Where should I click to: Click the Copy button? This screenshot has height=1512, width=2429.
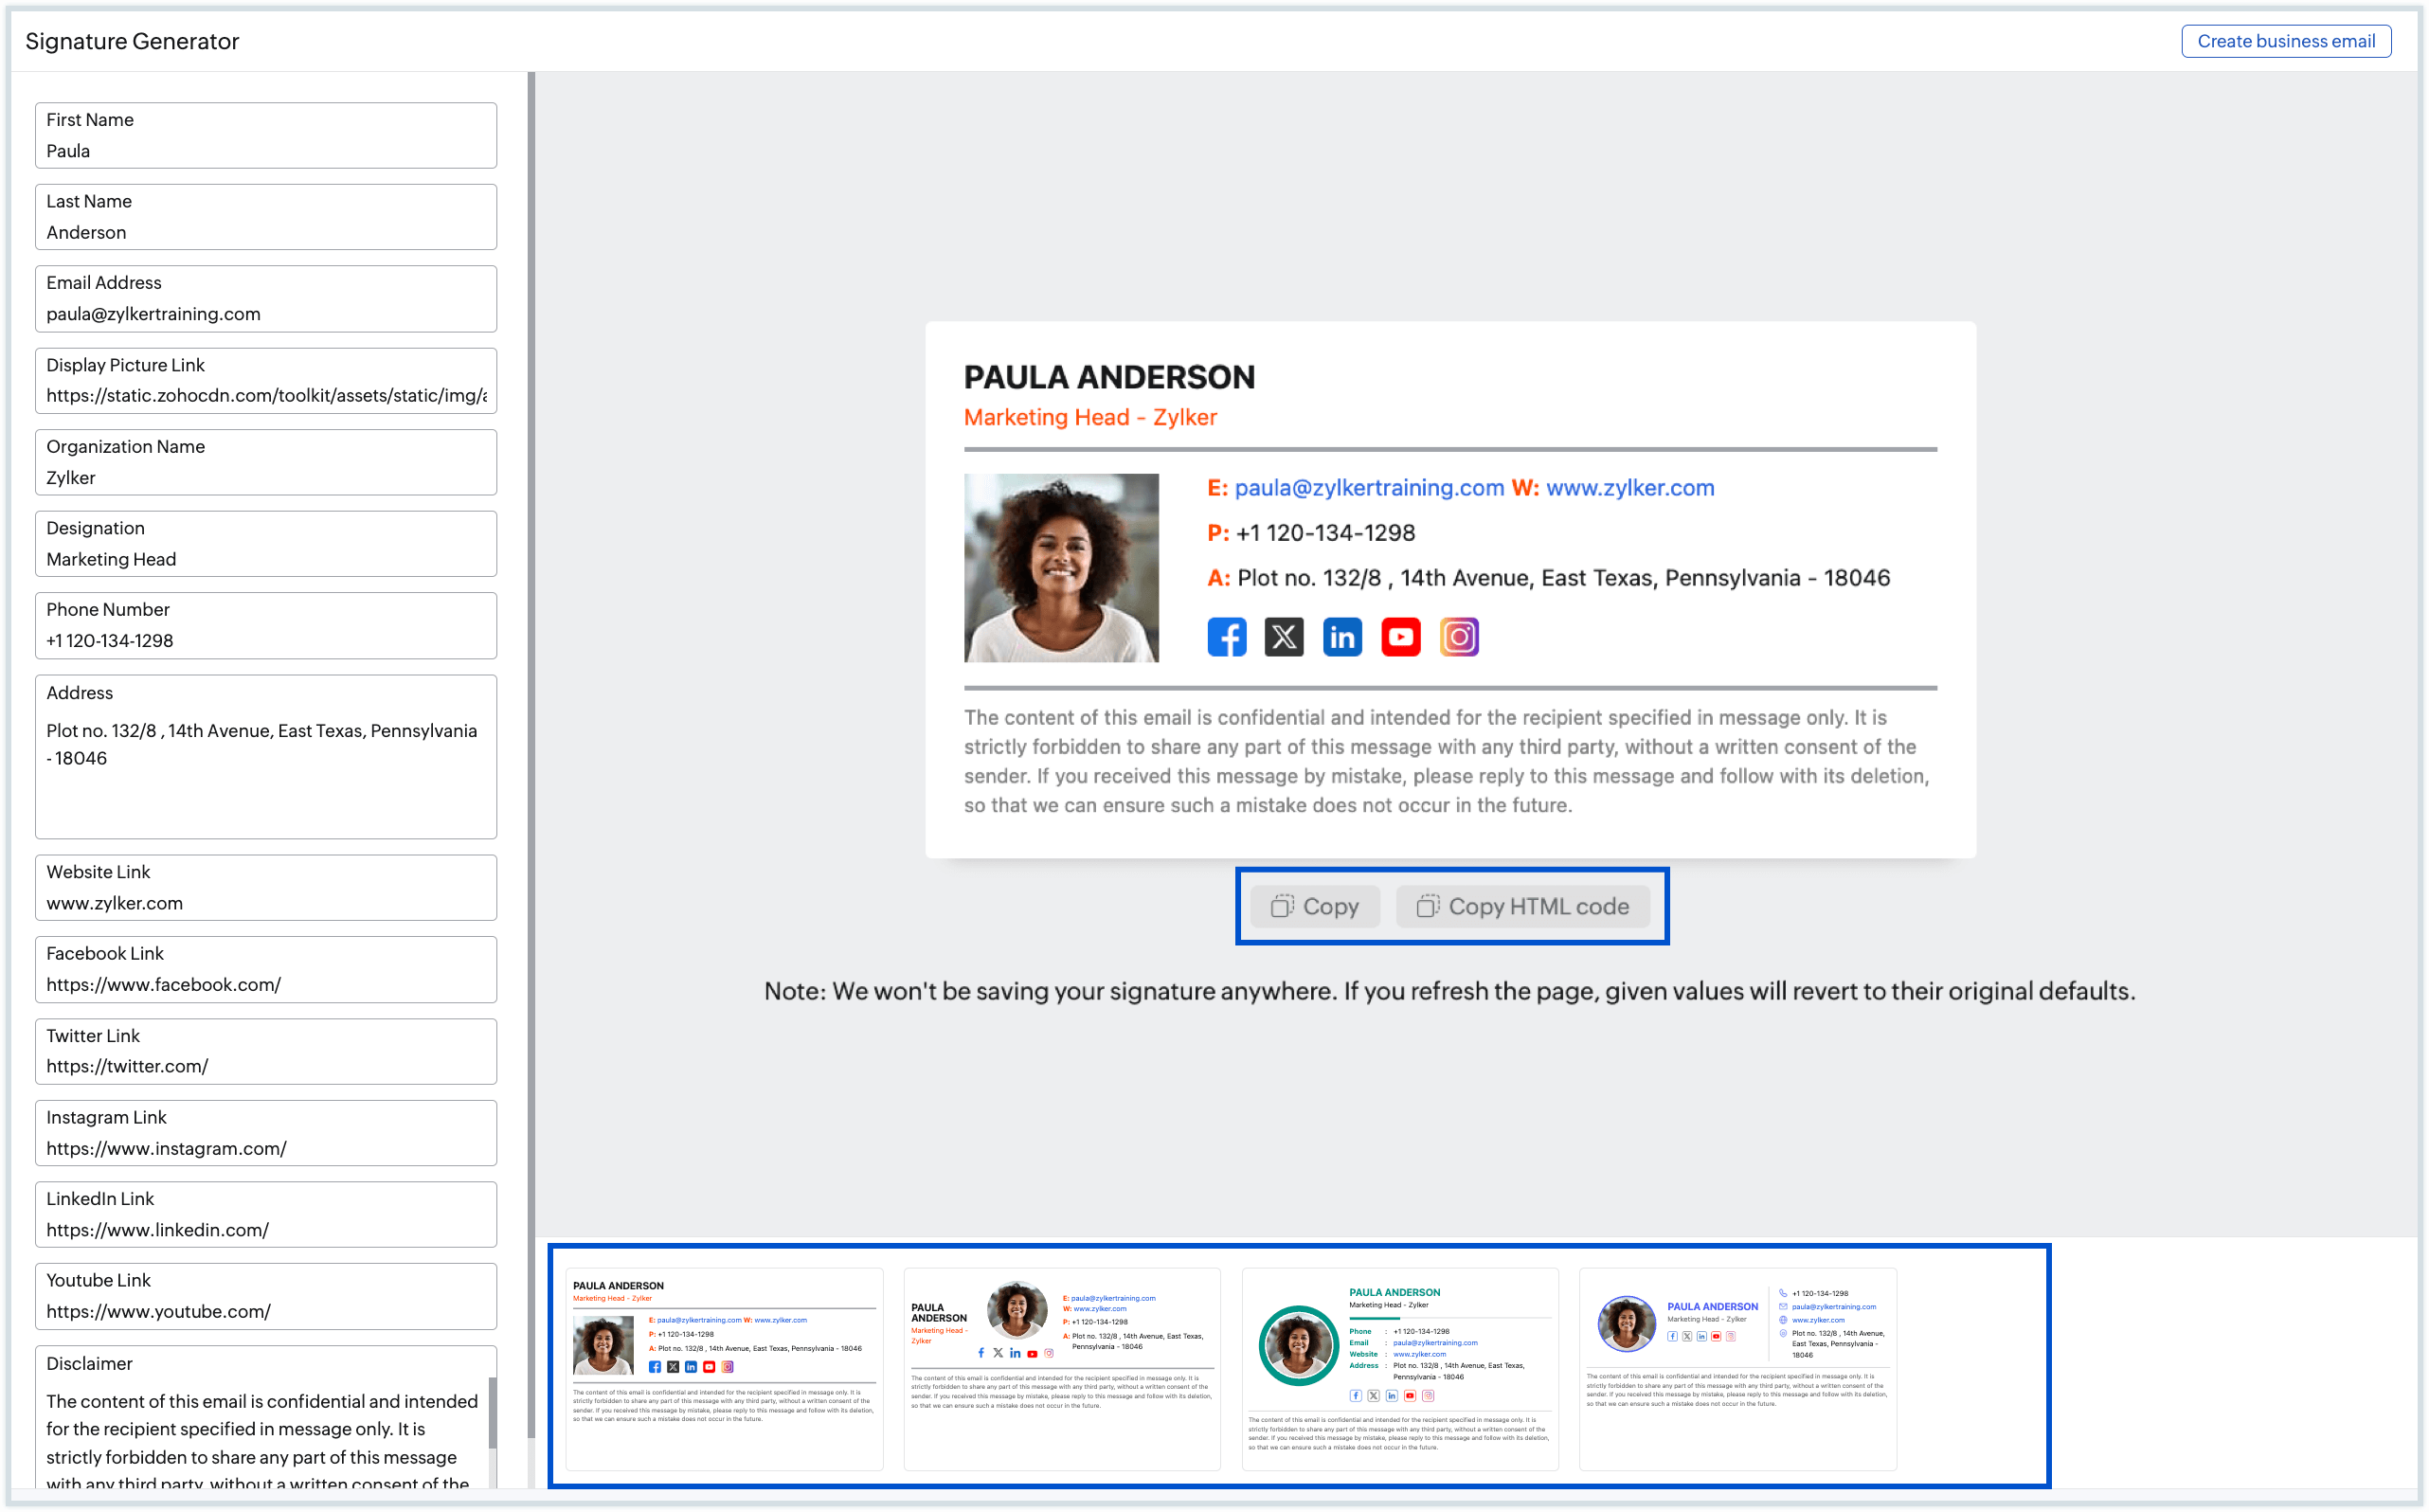point(1314,906)
